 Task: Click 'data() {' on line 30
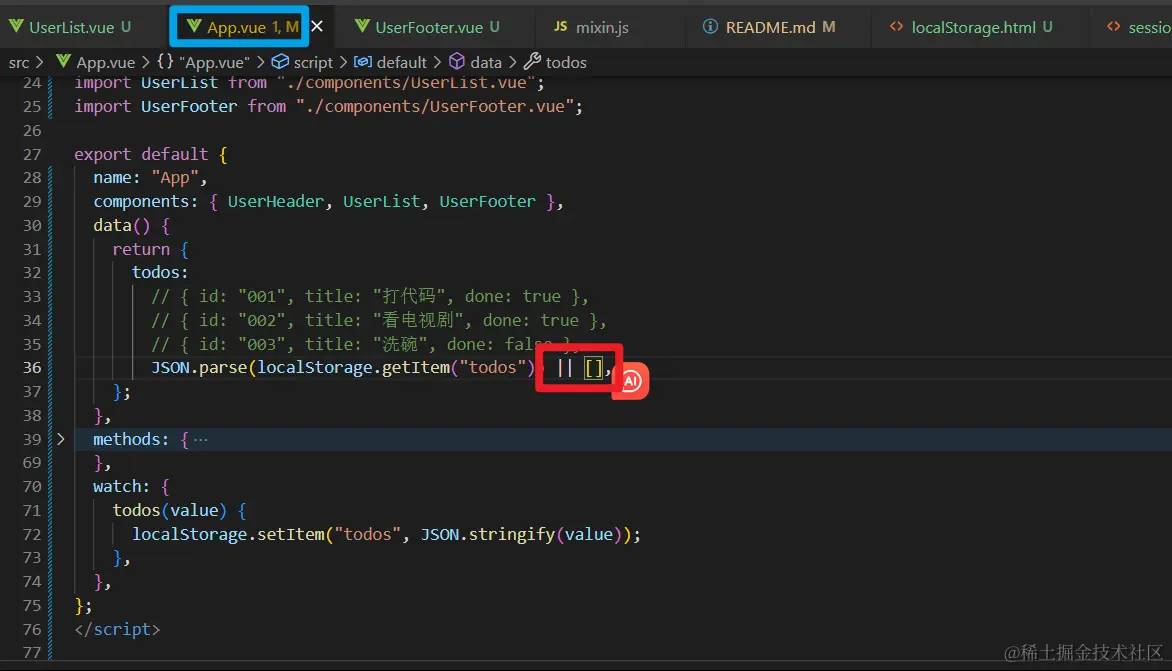click(132, 226)
